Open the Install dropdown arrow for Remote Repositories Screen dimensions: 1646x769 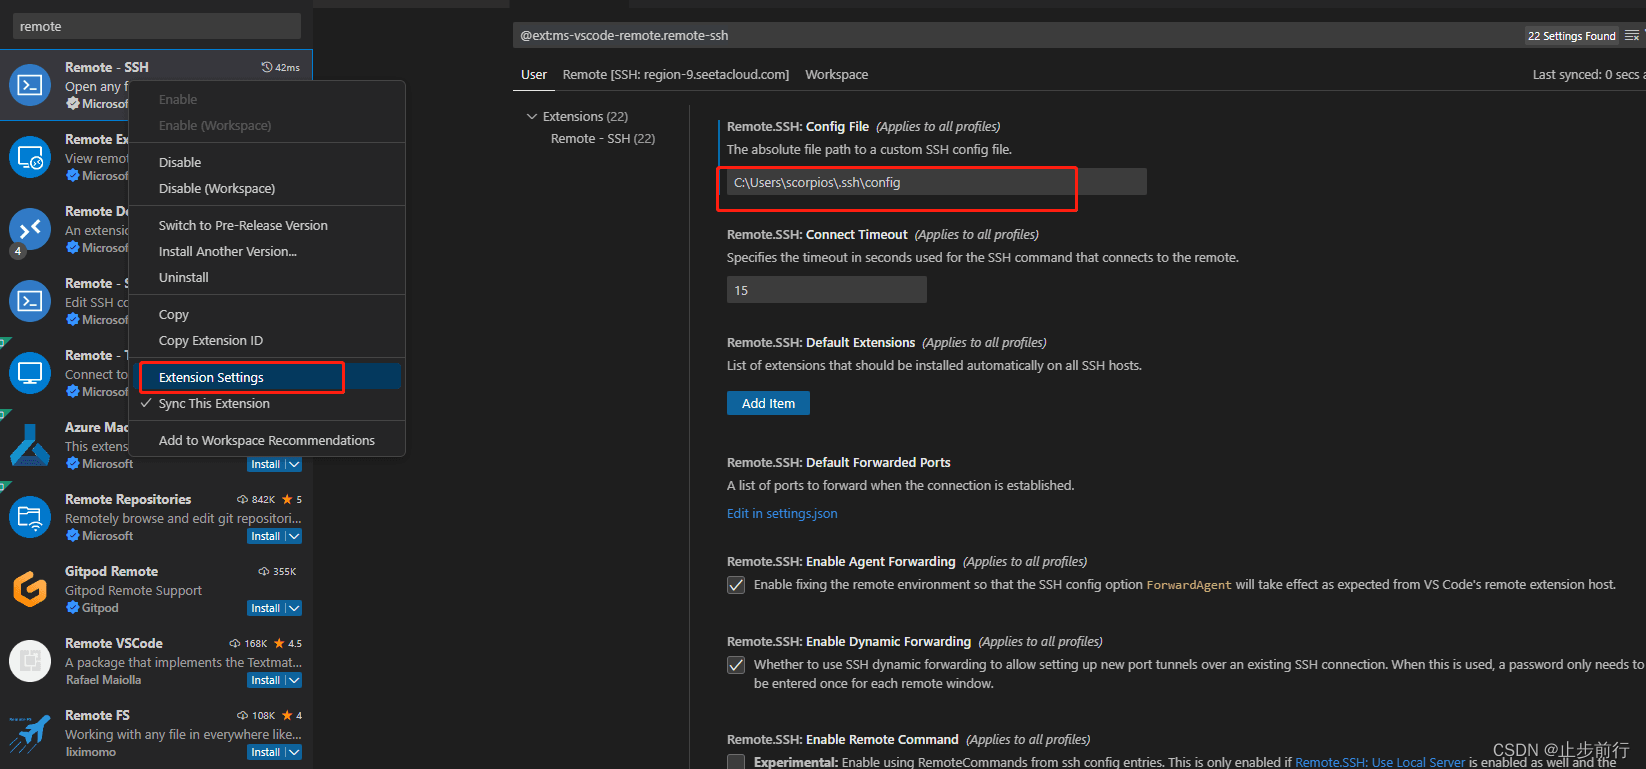(x=293, y=536)
